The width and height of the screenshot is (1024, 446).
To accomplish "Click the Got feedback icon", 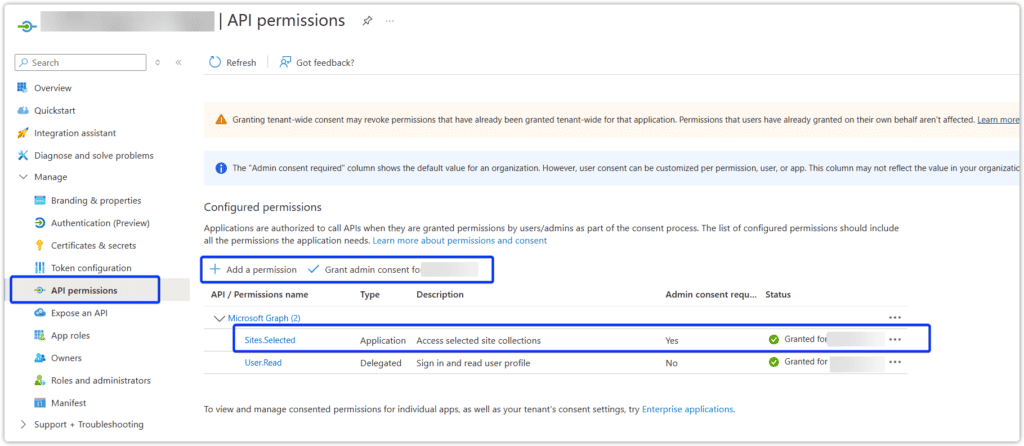I will [x=286, y=62].
